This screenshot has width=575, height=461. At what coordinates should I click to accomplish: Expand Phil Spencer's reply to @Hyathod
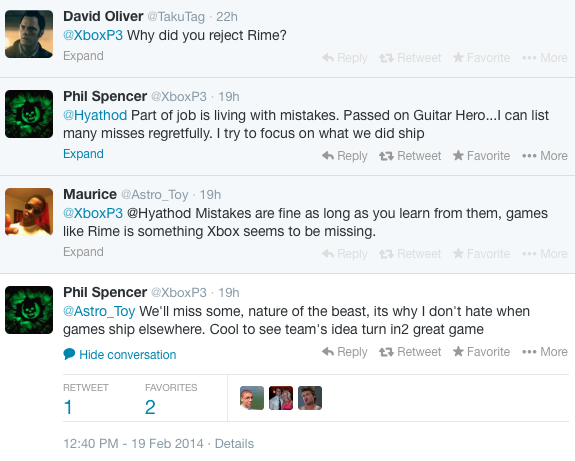pyautogui.click(x=83, y=154)
